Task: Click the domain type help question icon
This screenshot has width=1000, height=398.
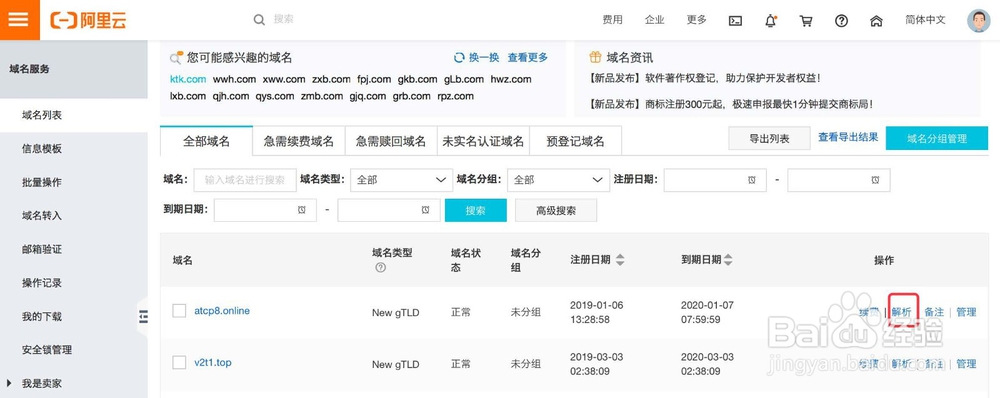Action: tap(381, 268)
